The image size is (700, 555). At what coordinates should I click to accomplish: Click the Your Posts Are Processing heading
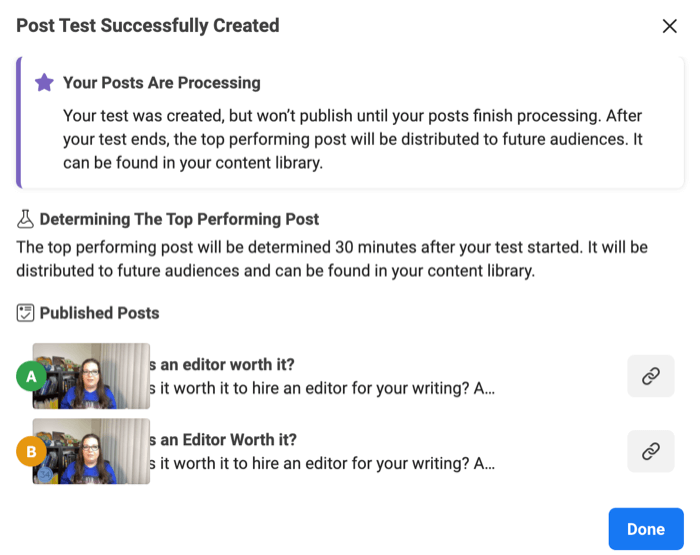pyautogui.click(x=162, y=83)
